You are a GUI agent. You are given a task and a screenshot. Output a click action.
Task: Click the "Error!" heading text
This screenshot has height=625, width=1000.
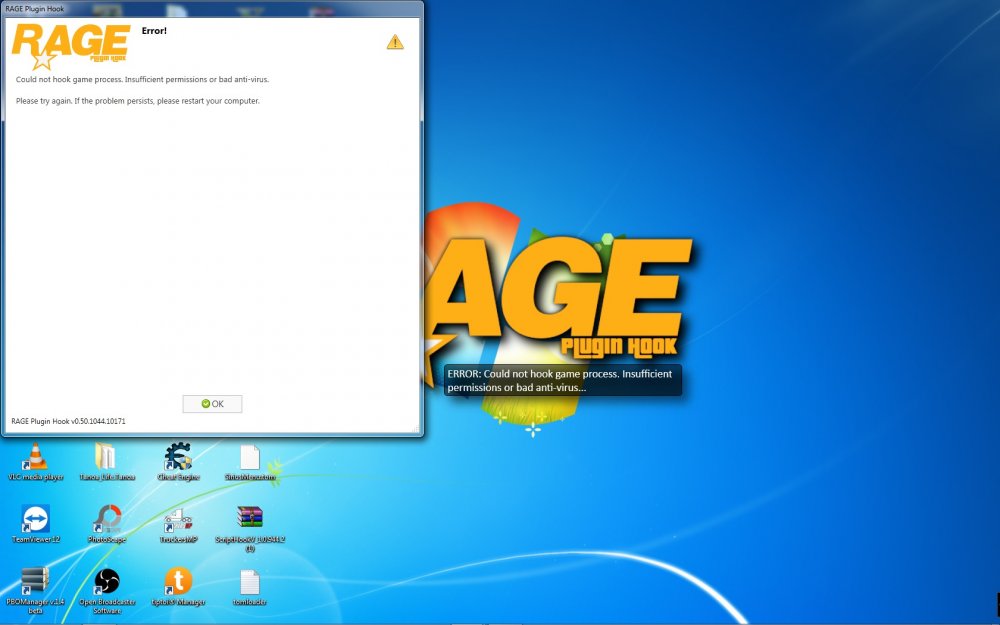pyautogui.click(x=154, y=31)
